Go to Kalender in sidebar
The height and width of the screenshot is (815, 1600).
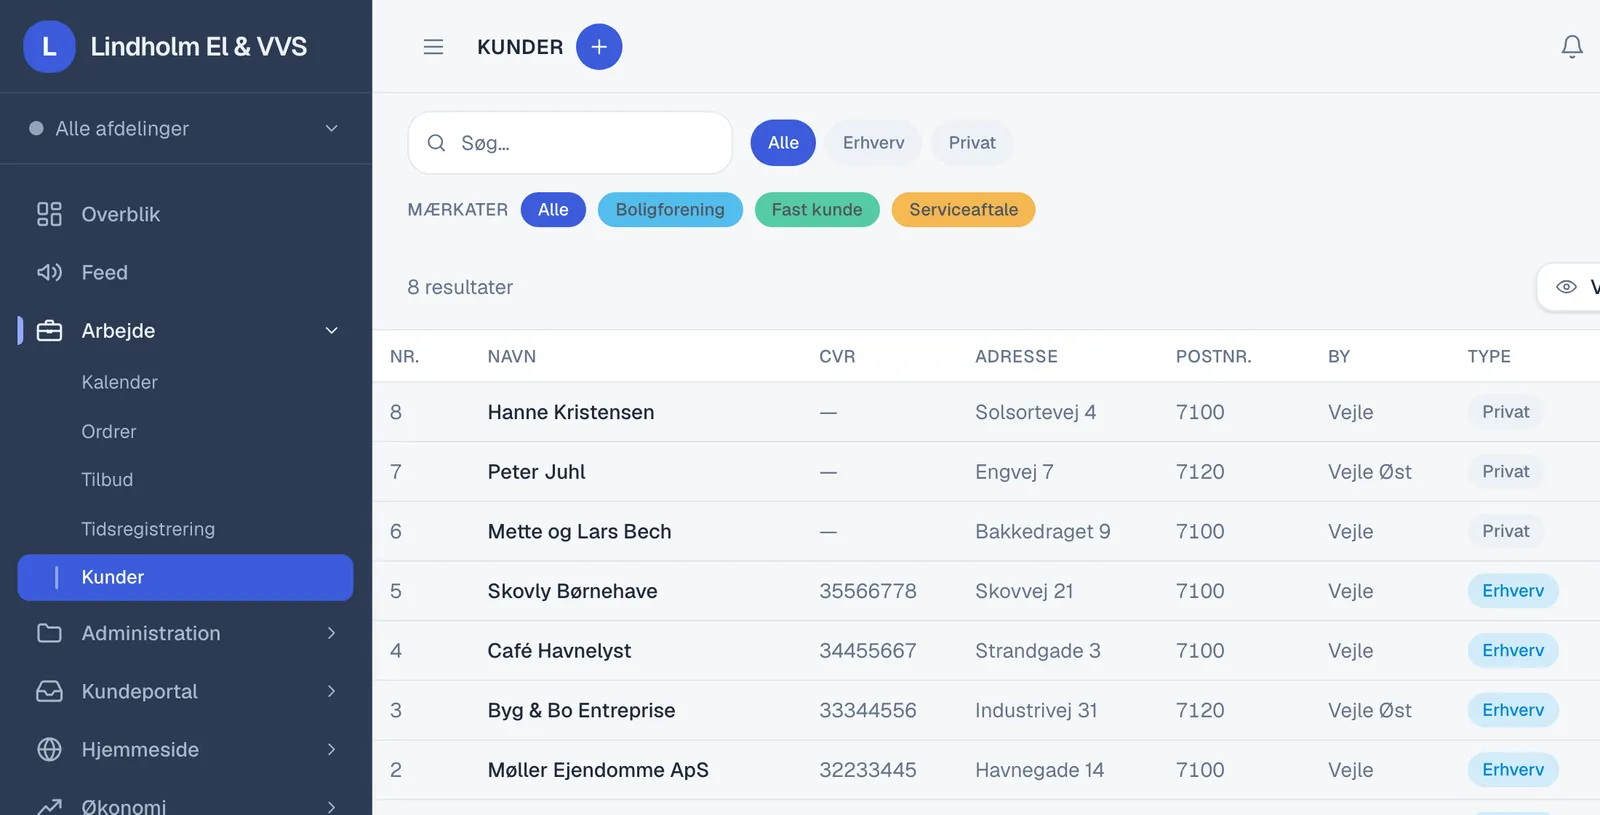119,382
